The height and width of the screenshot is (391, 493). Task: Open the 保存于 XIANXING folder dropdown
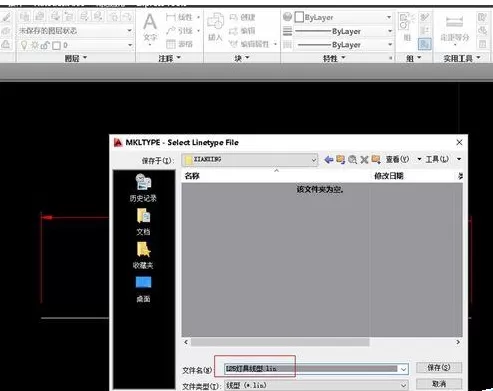point(250,160)
